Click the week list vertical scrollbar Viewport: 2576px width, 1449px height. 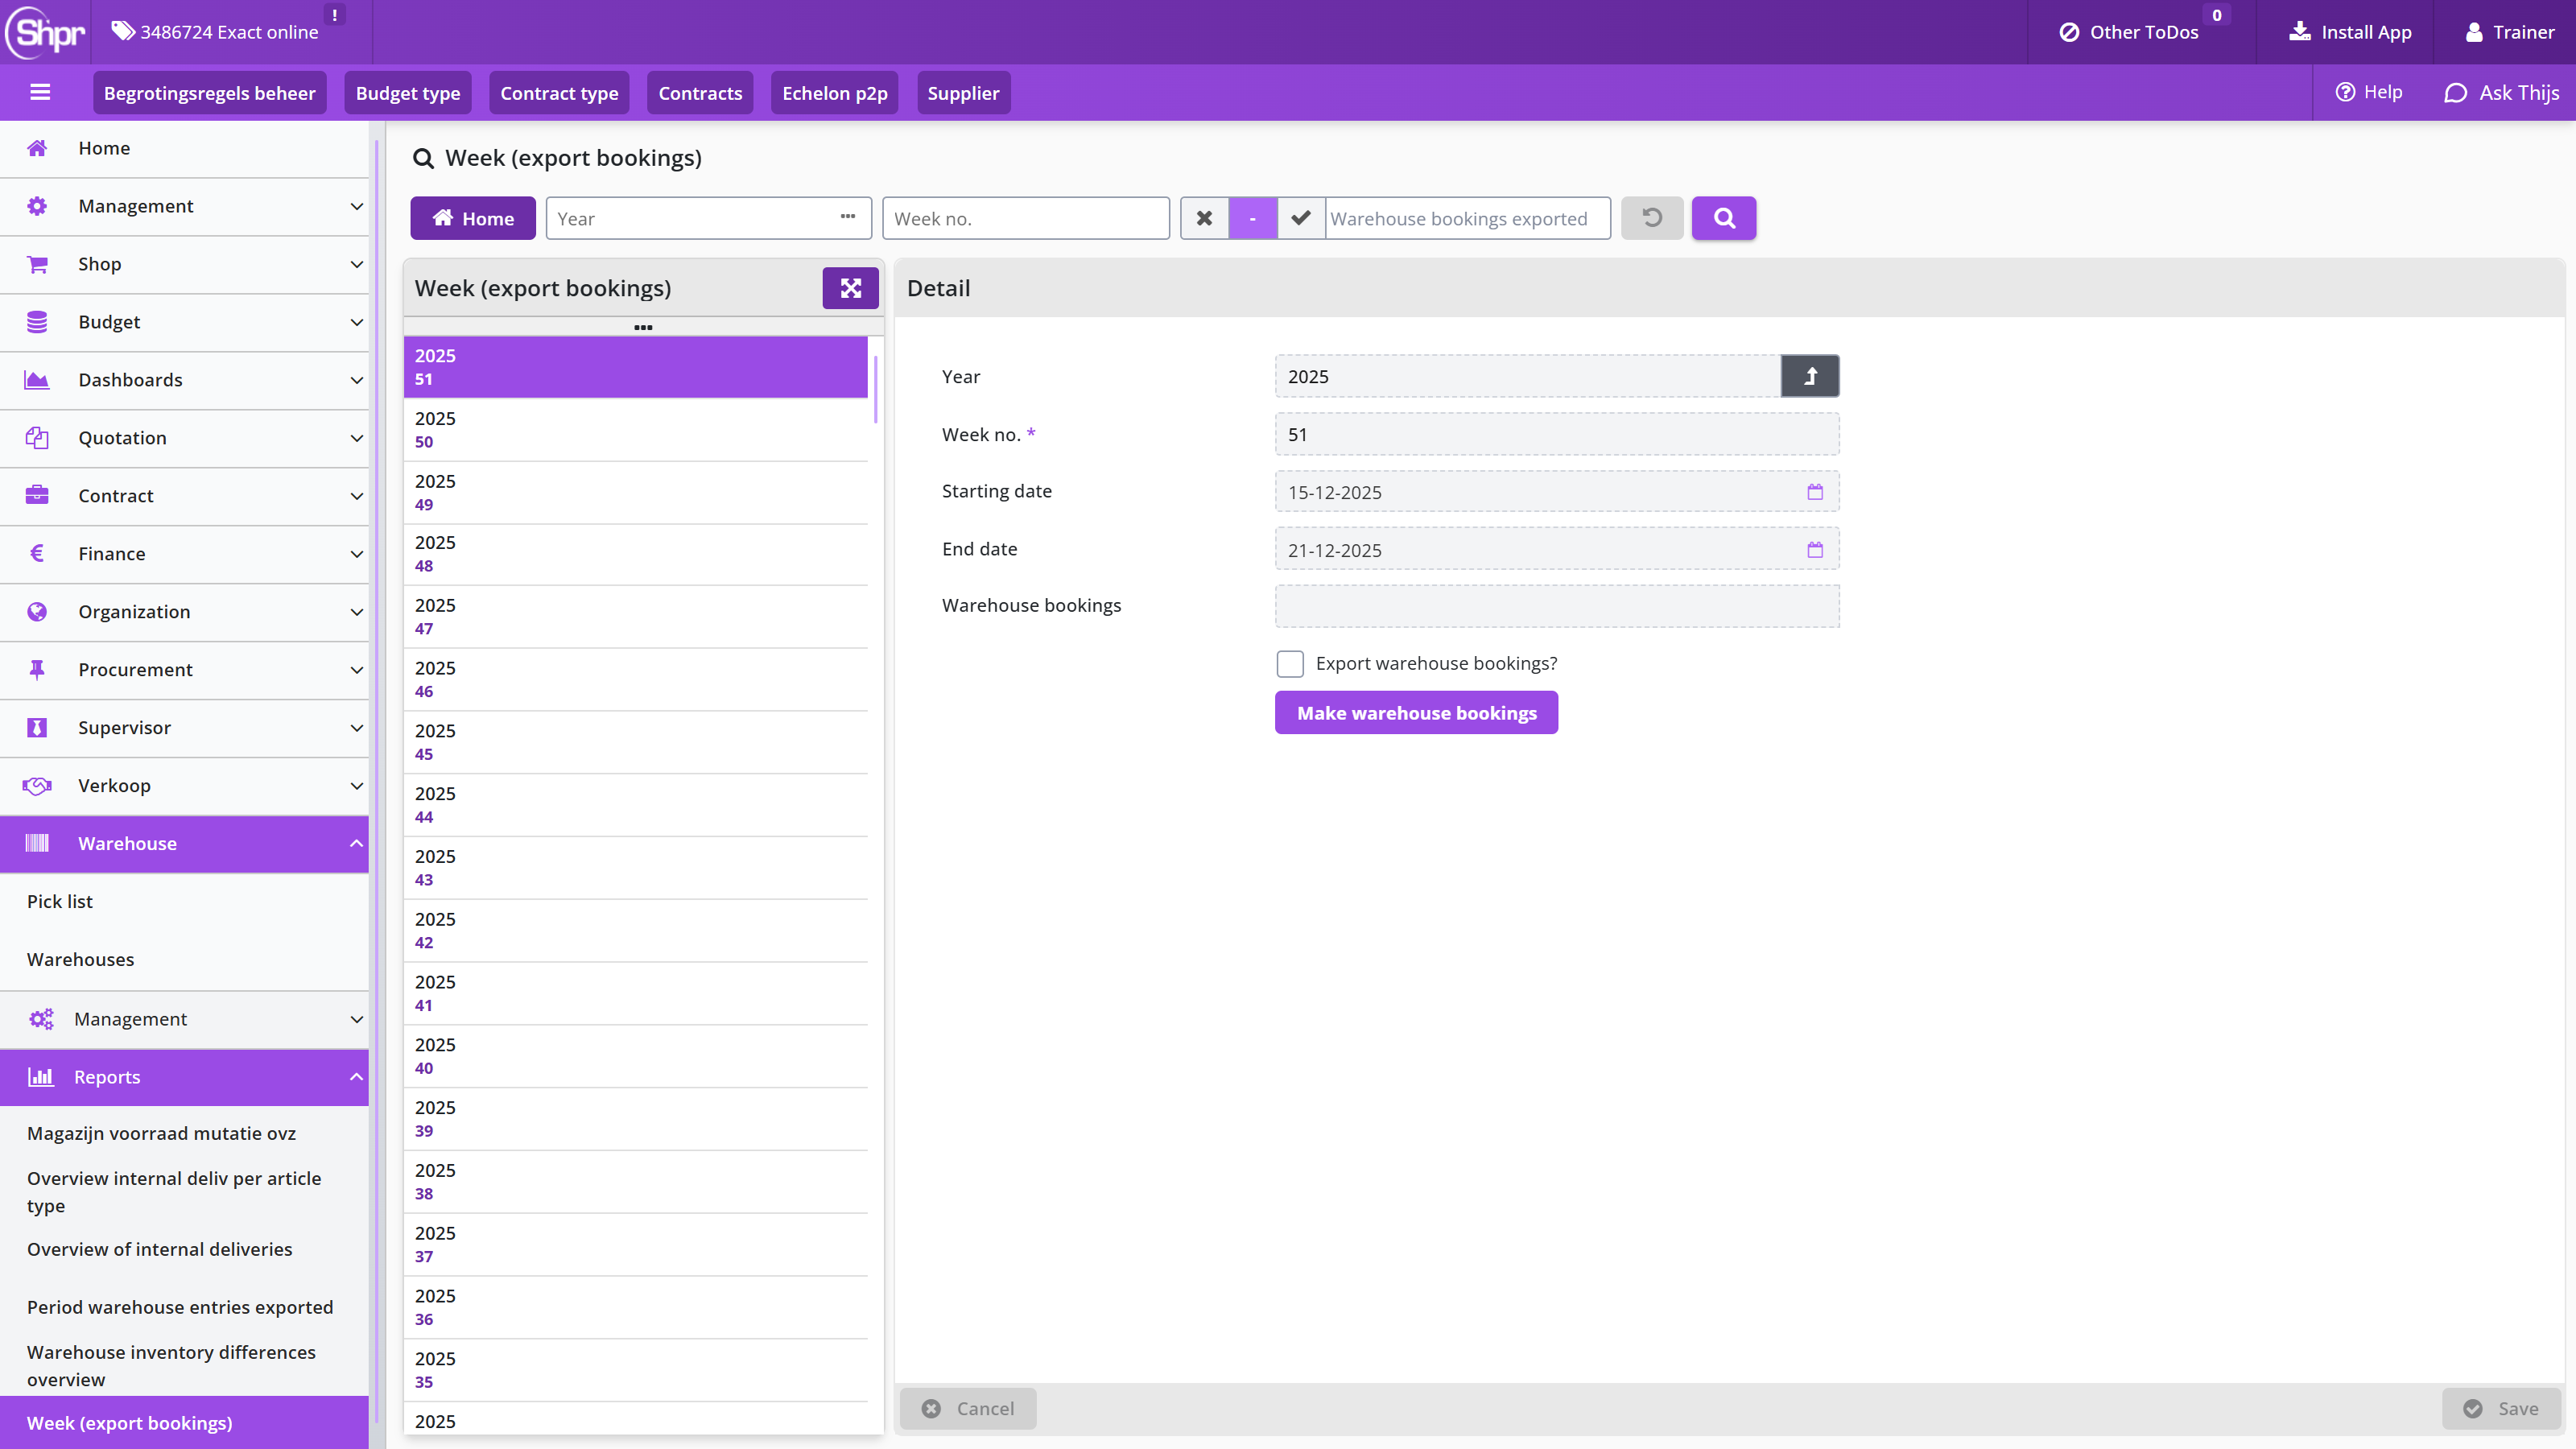[x=876, y=390]
